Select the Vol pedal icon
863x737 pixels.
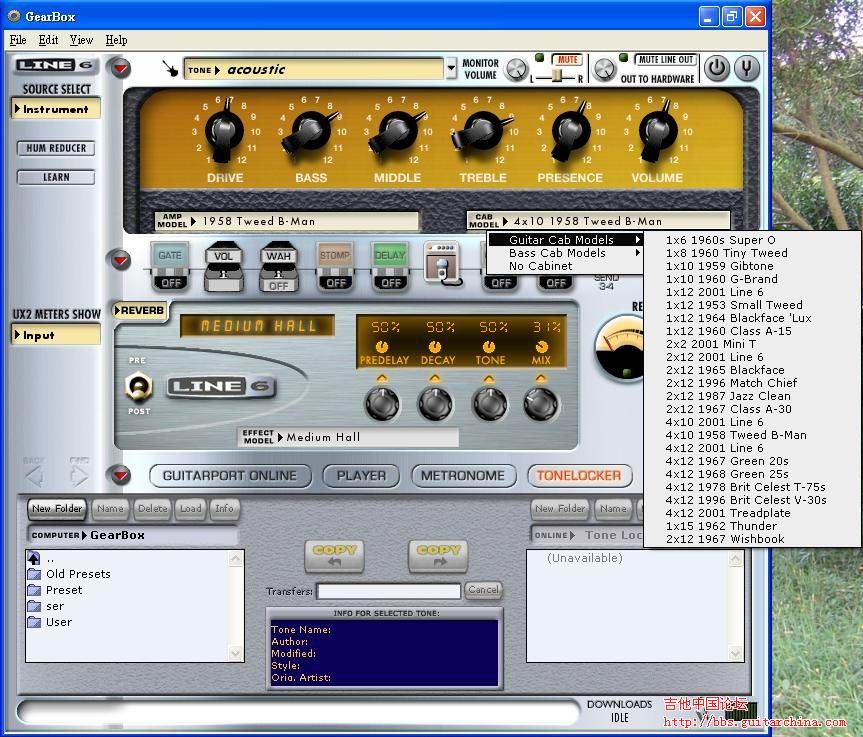coord(223,267)
